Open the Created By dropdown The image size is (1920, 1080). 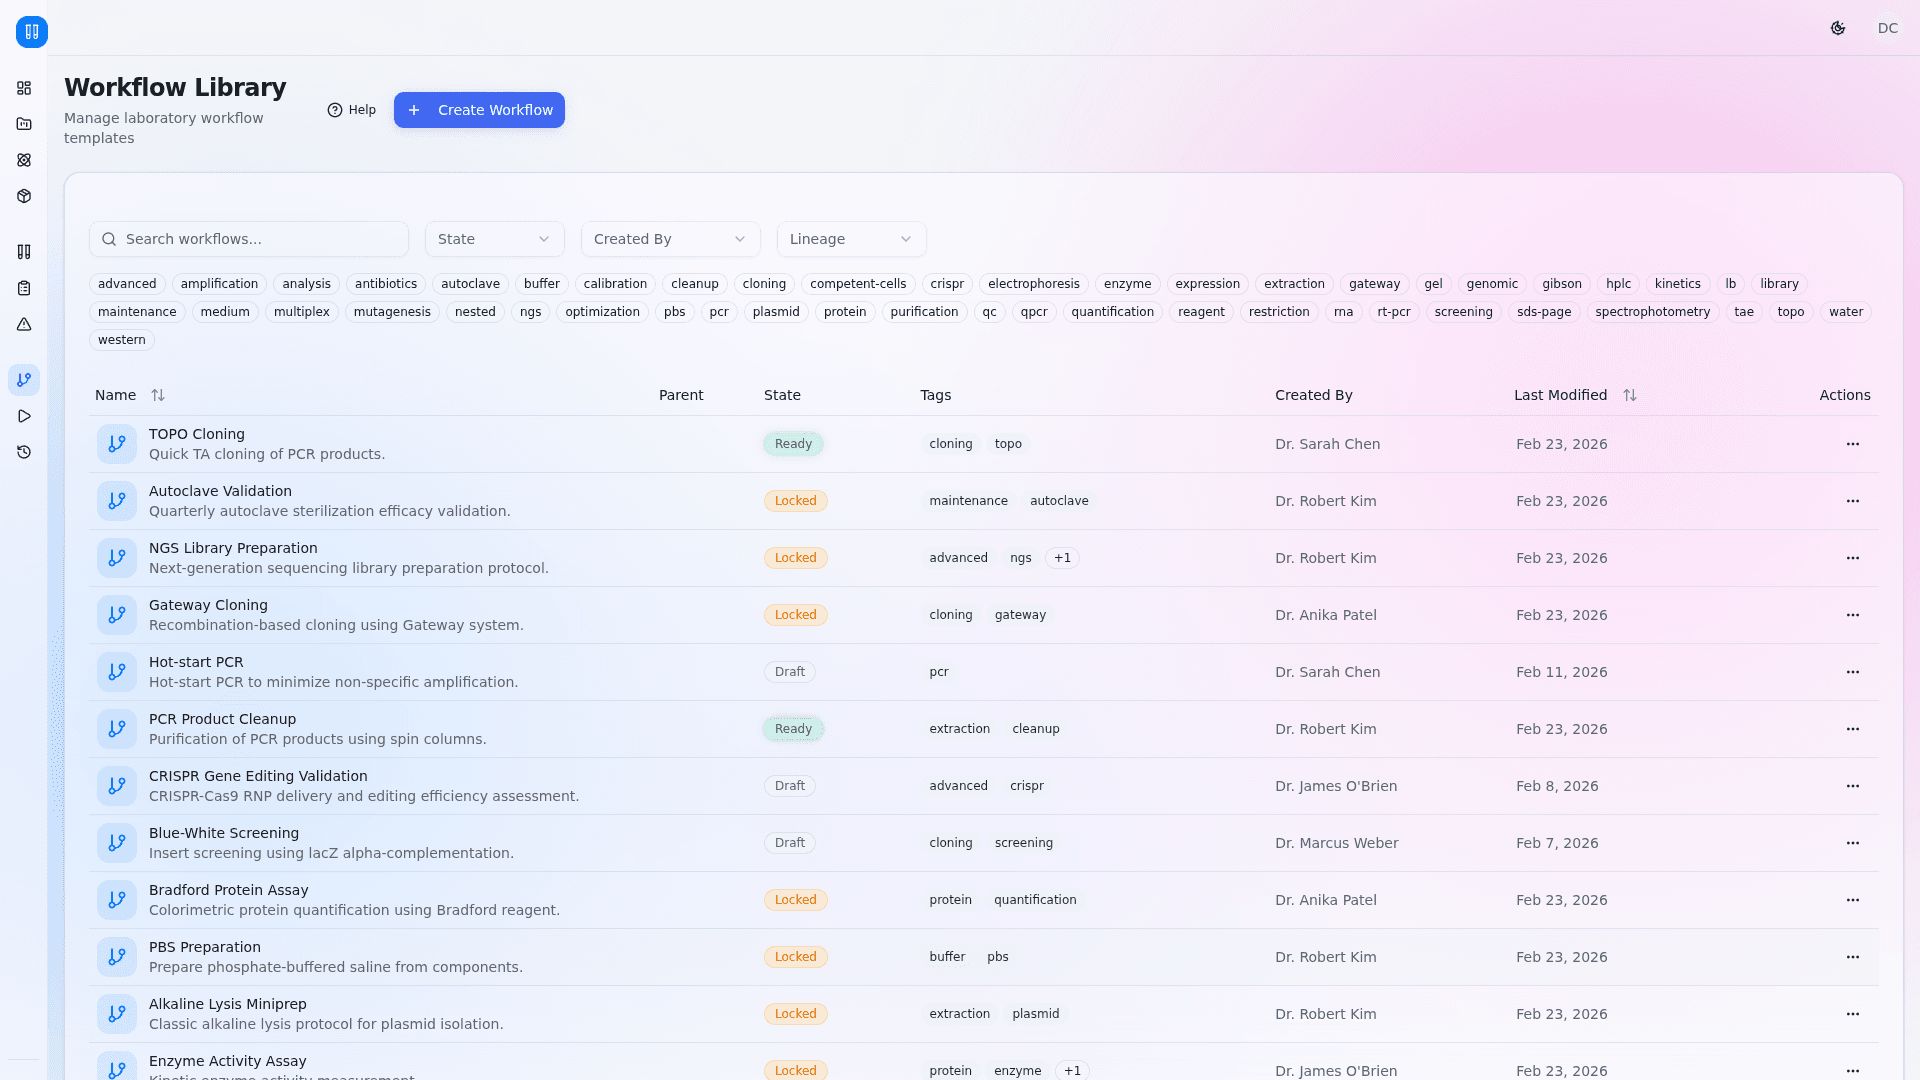(x=670, y=239)
